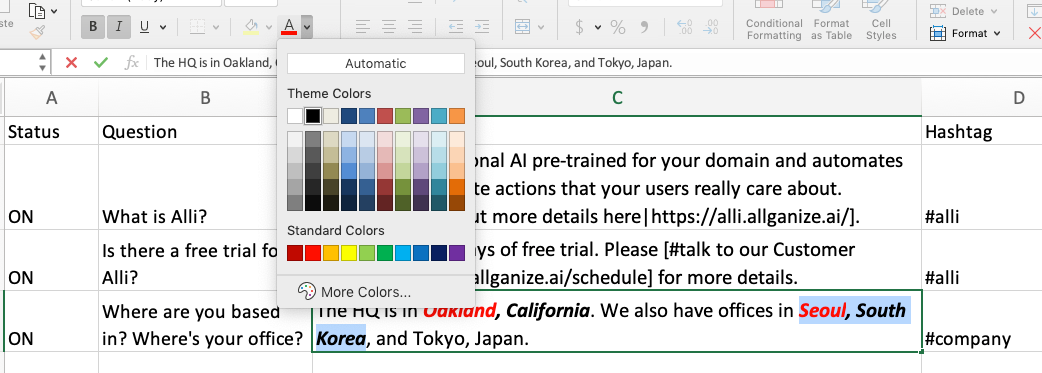The width and height of the screenshot is (1042, 373).
Task: Open the Fill Color dropdown arrow
Action: 269,28
